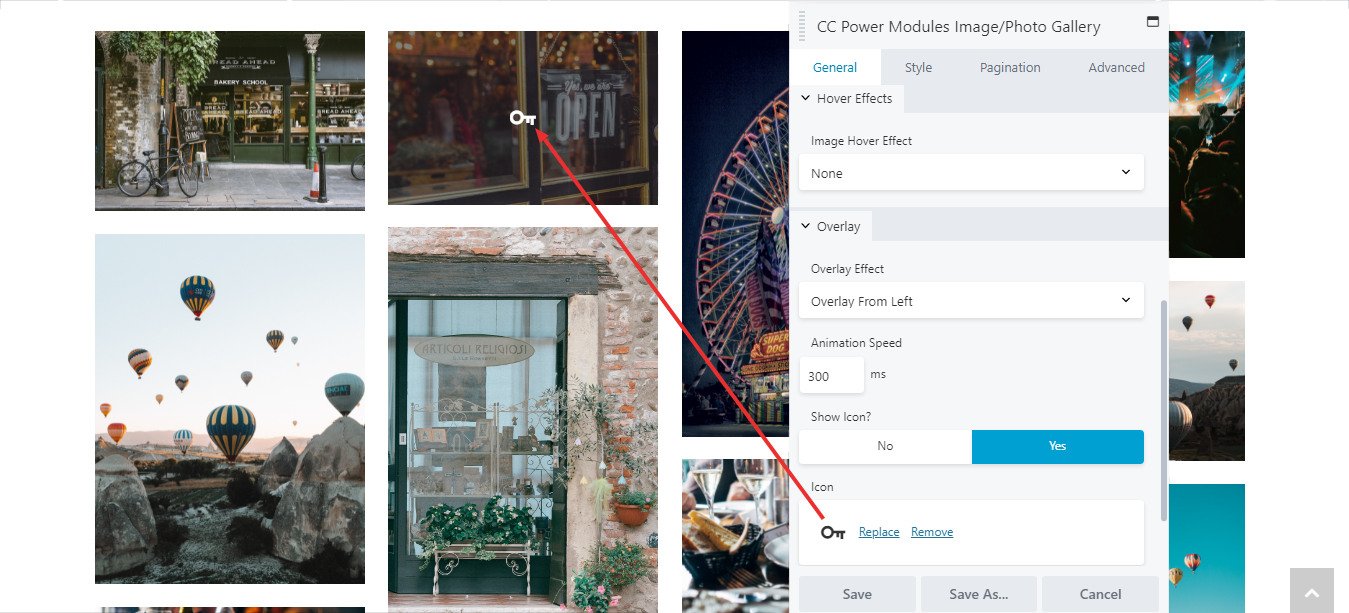Image resolution: width=1349 pixels, height=613 pixels.
Task: Click the Replace icon link
Action: point(879,532)
